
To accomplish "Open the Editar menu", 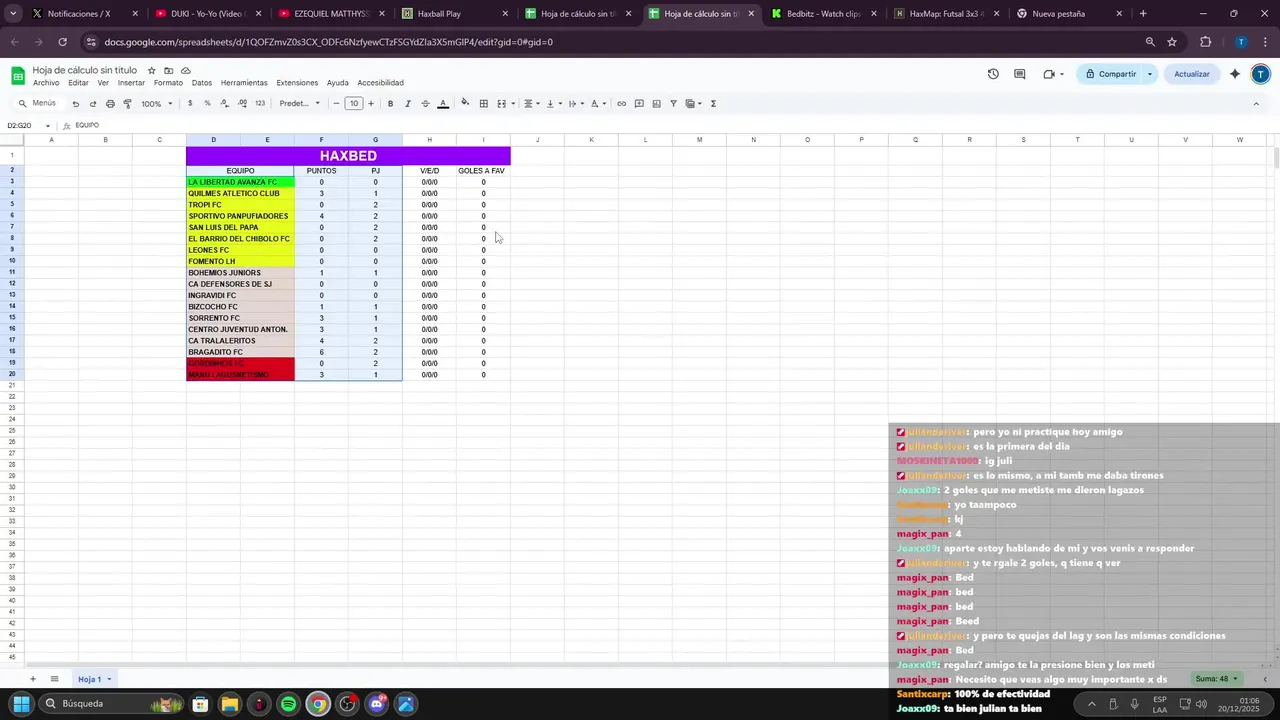I will click(78, 83).
